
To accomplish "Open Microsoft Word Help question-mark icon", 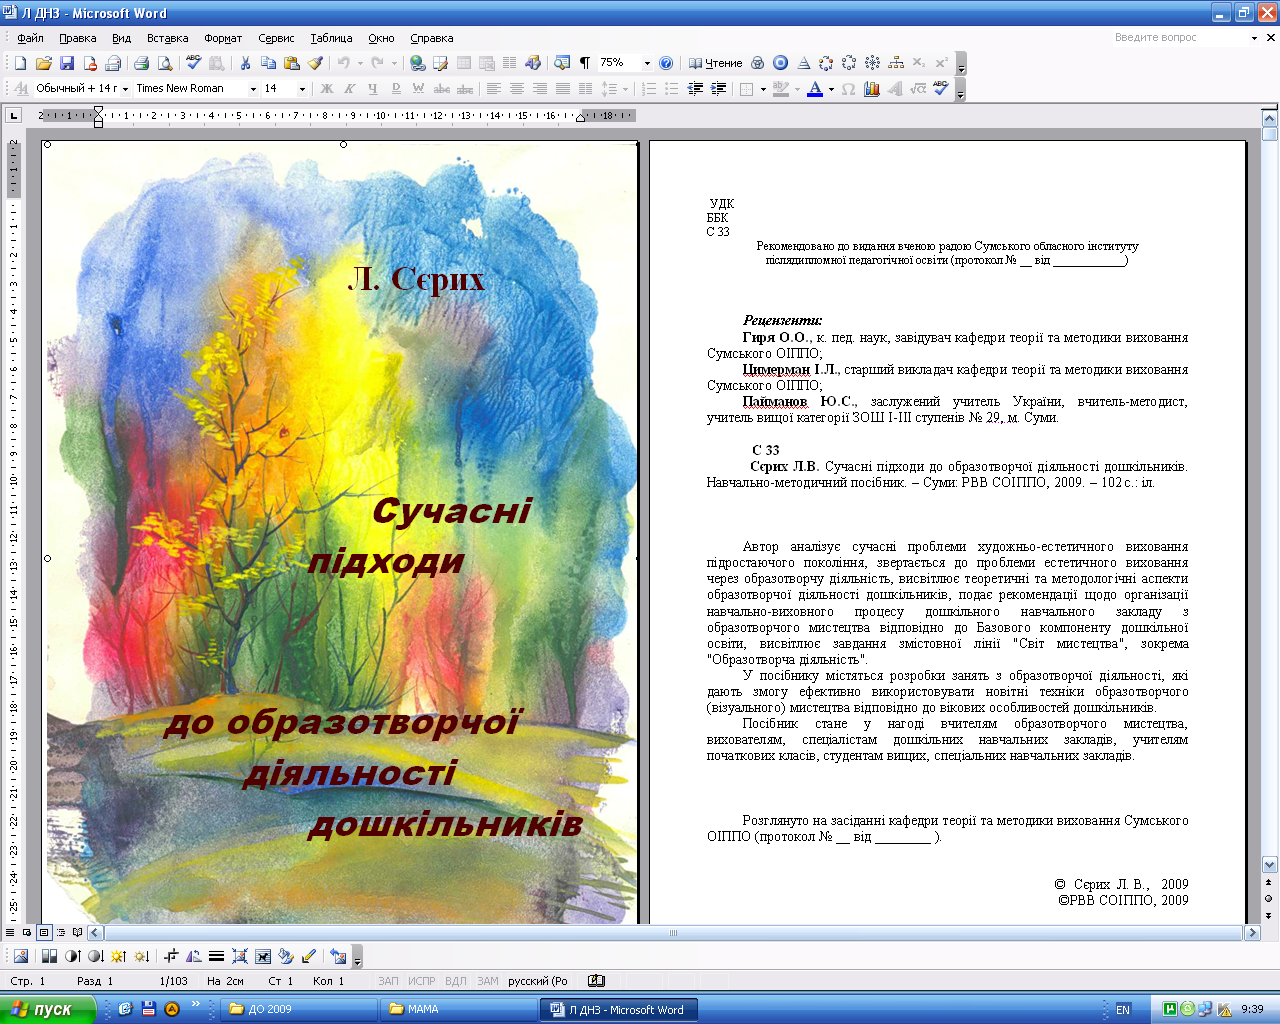I will [666, 63].
